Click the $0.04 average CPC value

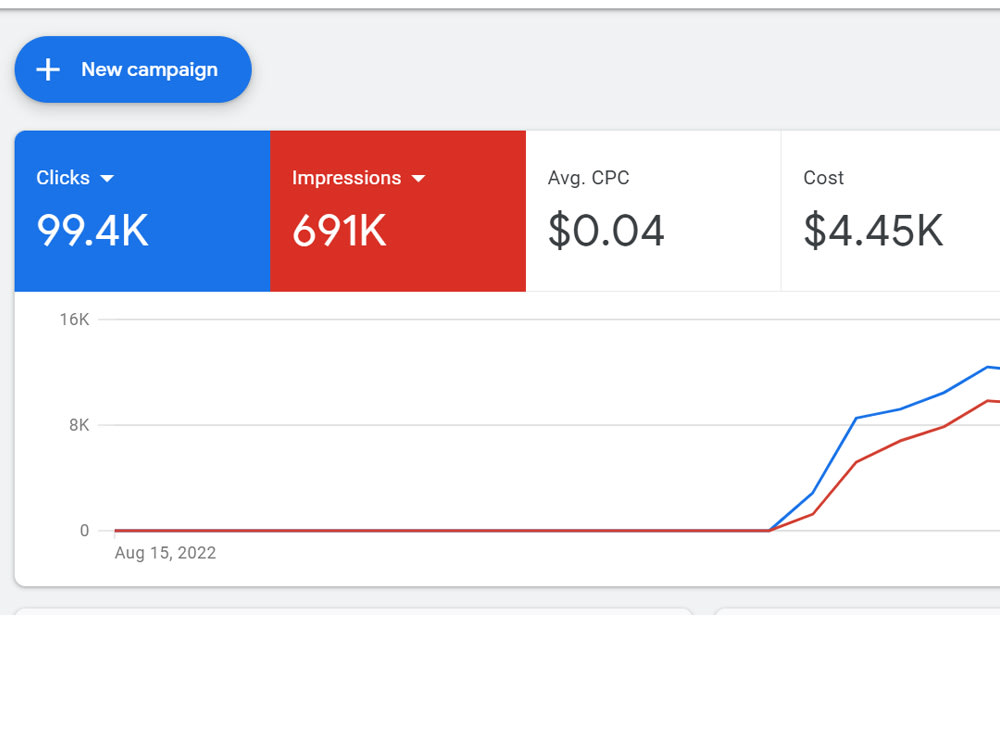point(606,230)
